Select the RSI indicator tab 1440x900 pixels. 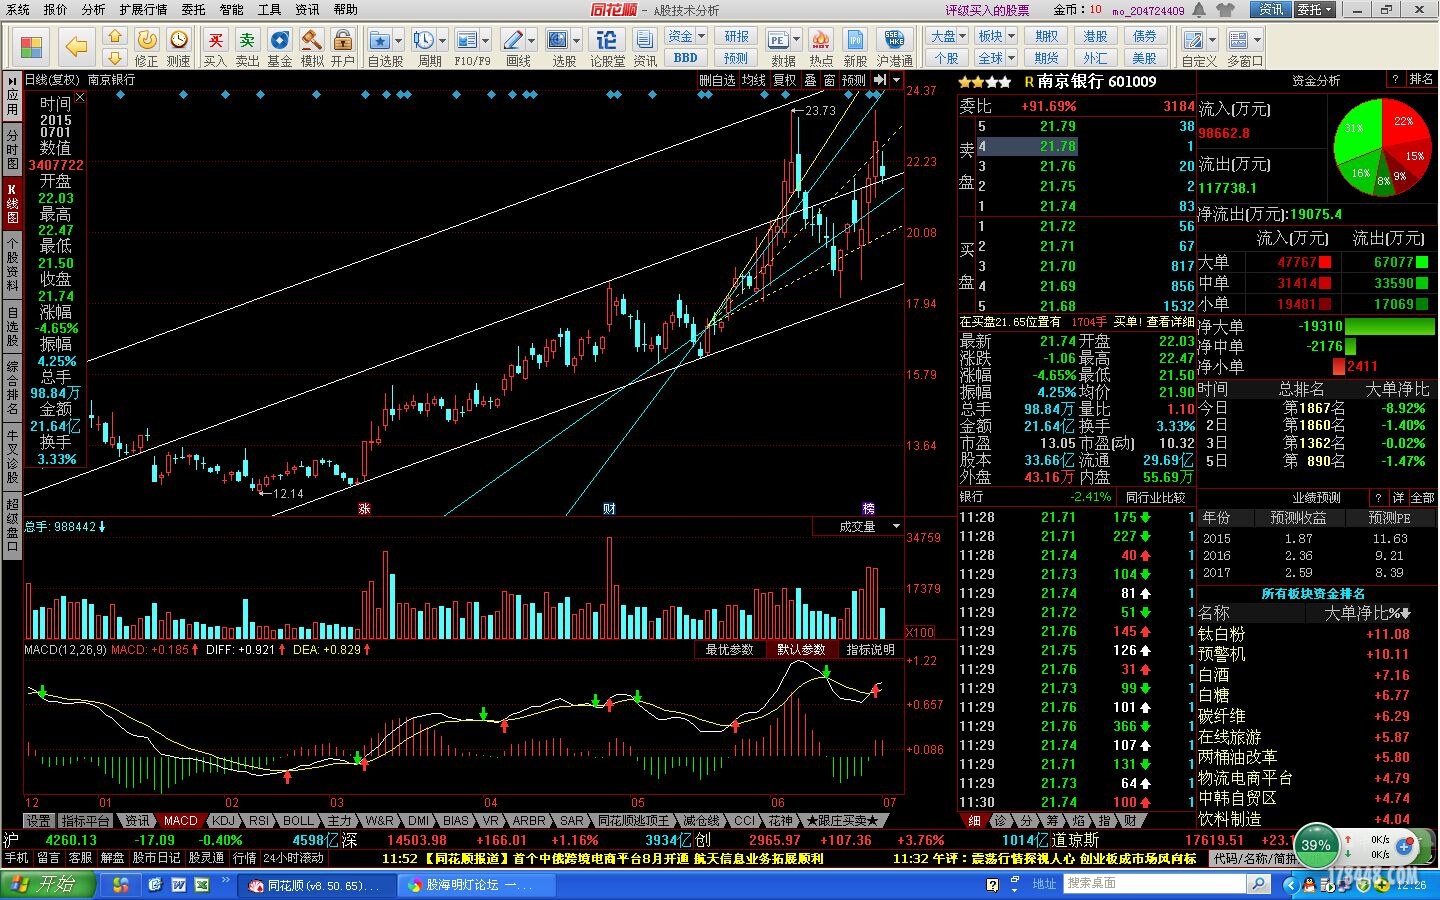click(x=259, y=820)
